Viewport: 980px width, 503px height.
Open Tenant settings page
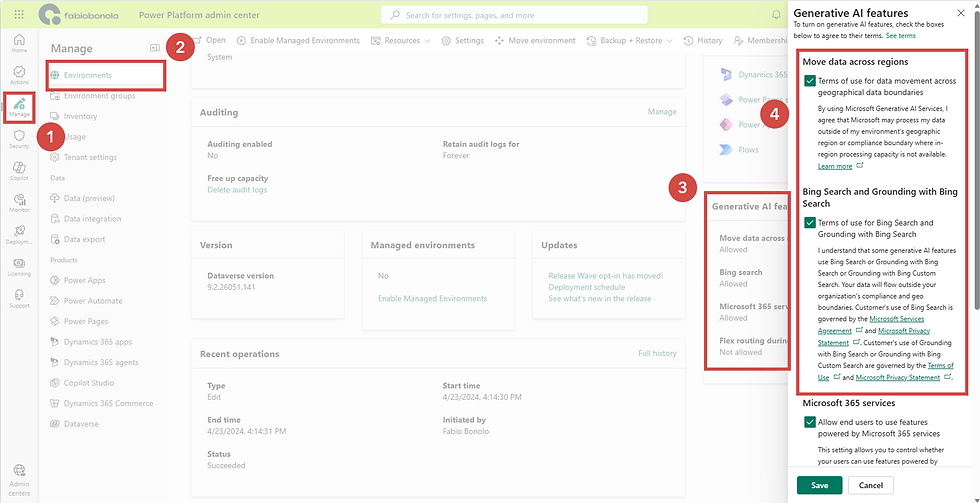coord(90,157)
